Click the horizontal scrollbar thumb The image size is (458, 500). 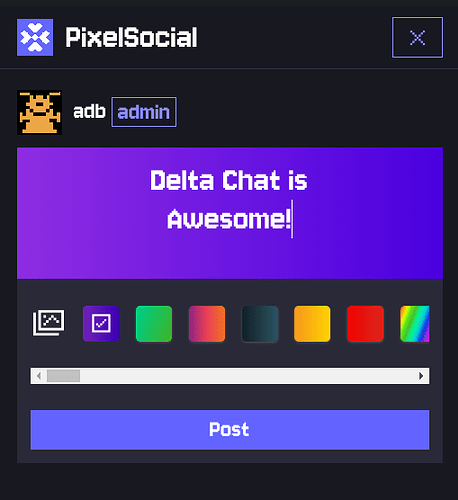coord(63,376)
